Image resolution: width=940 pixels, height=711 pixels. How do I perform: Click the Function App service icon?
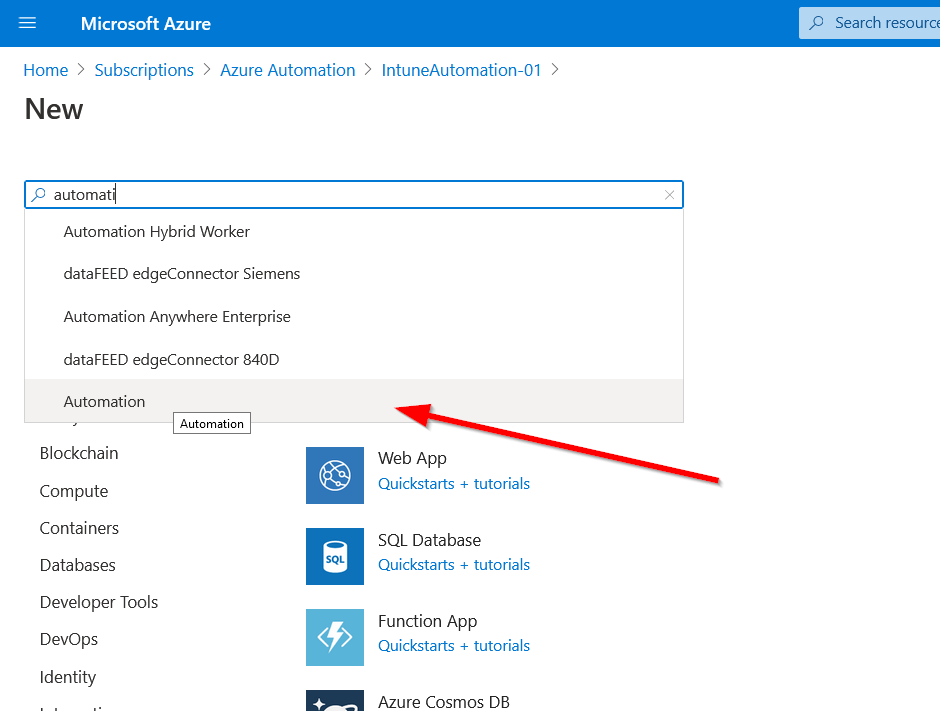(x=335, y=637)
